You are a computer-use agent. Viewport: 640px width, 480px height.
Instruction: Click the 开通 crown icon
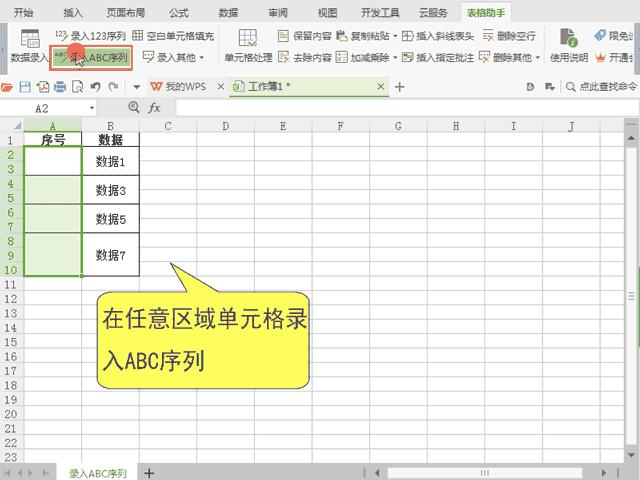[x=600, y=58]
